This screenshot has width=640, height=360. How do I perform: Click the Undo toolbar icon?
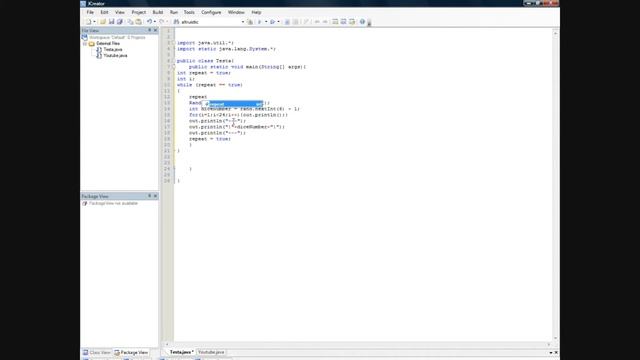tap(149, 22)
